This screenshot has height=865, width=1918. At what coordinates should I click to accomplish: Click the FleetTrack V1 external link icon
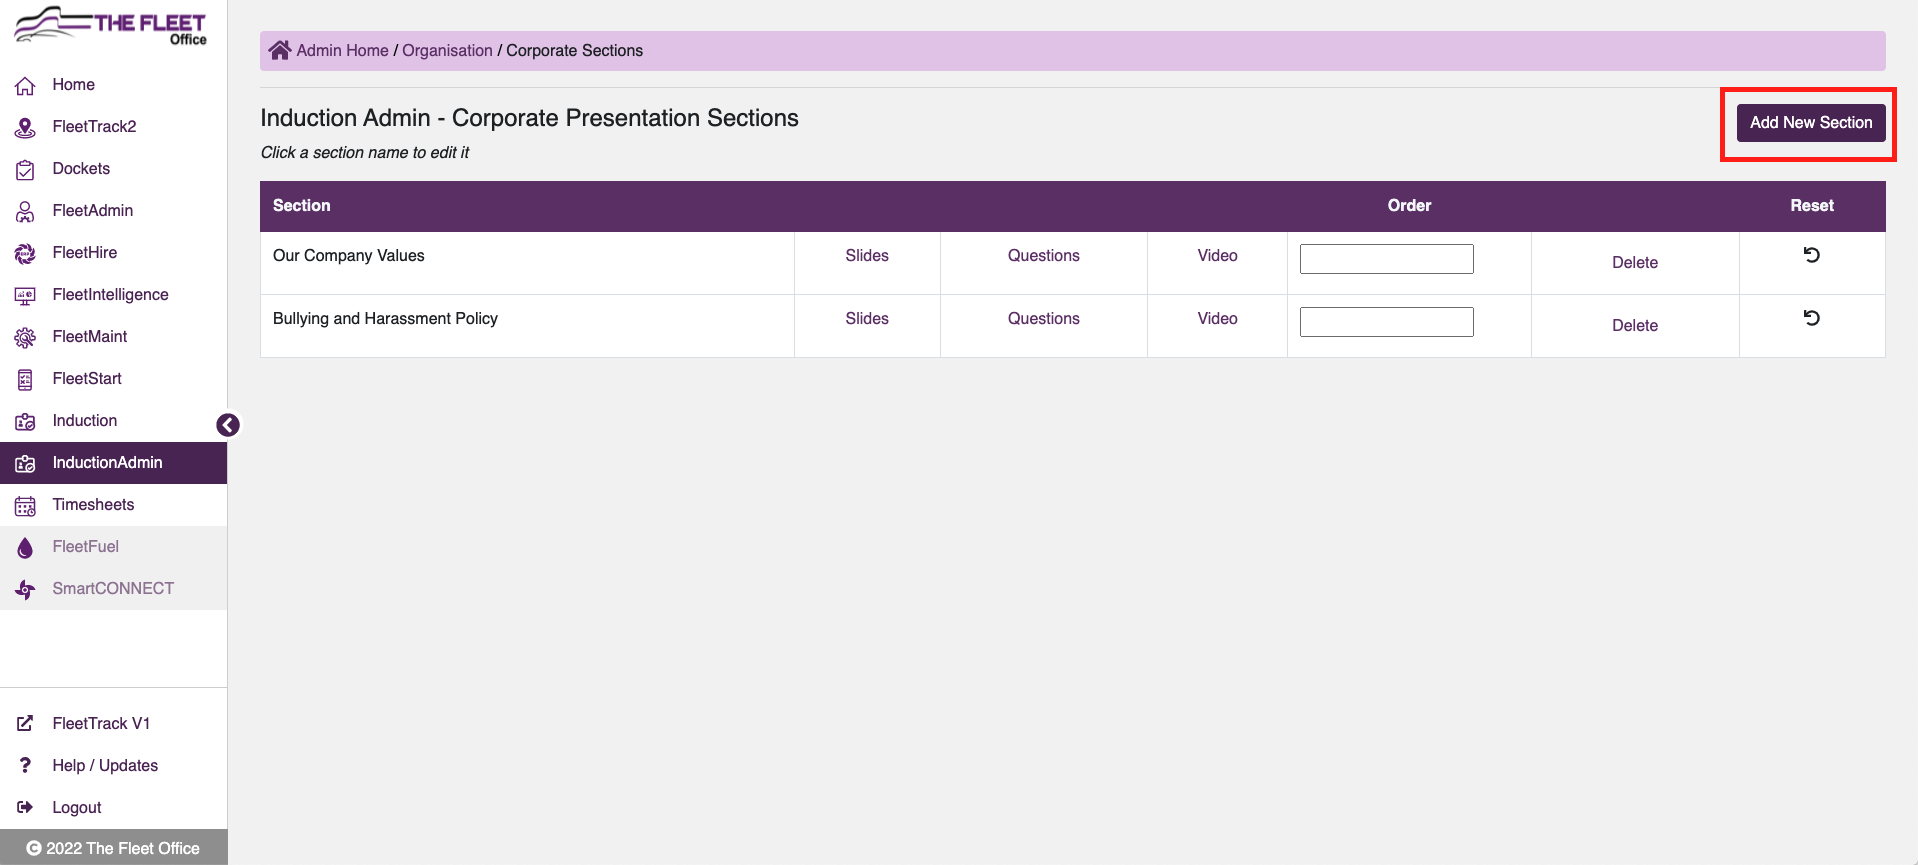(x=25, y=723)
